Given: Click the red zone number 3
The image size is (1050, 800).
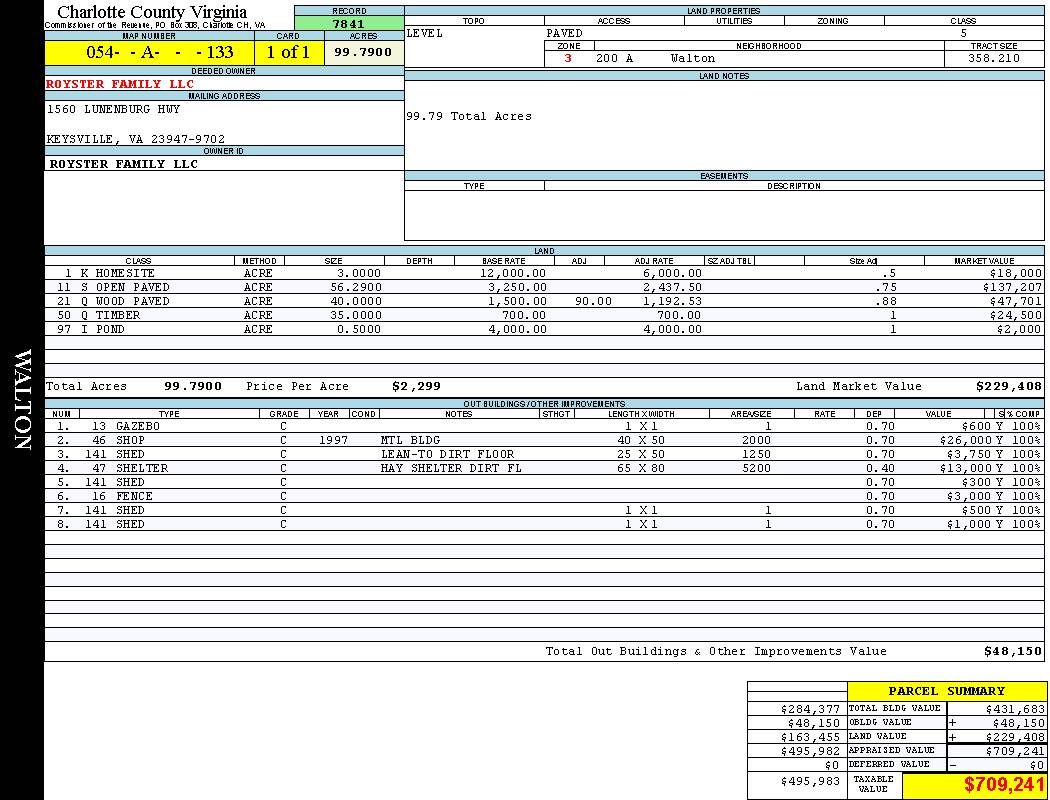Looking at the screenshot, I should (568, 59).
